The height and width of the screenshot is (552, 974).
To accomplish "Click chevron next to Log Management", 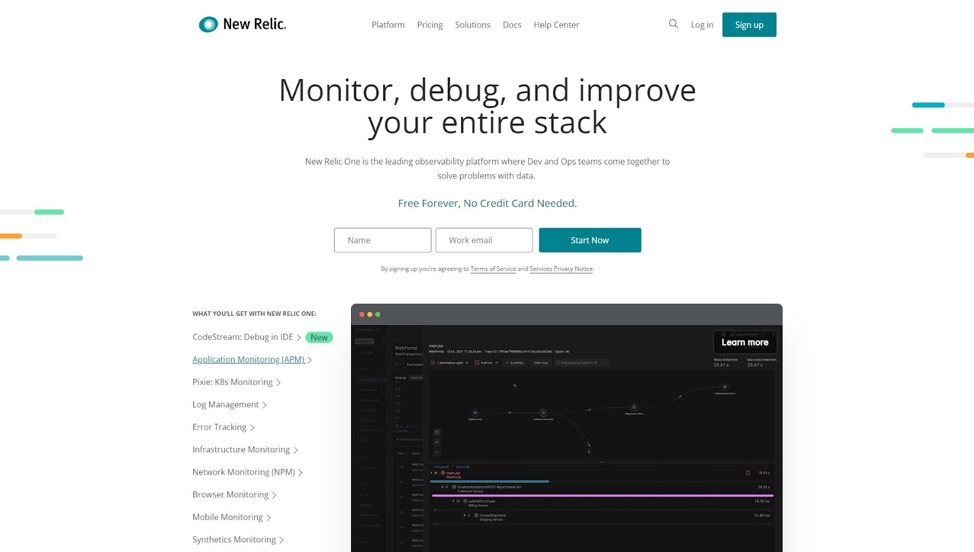I will (265, 405).
